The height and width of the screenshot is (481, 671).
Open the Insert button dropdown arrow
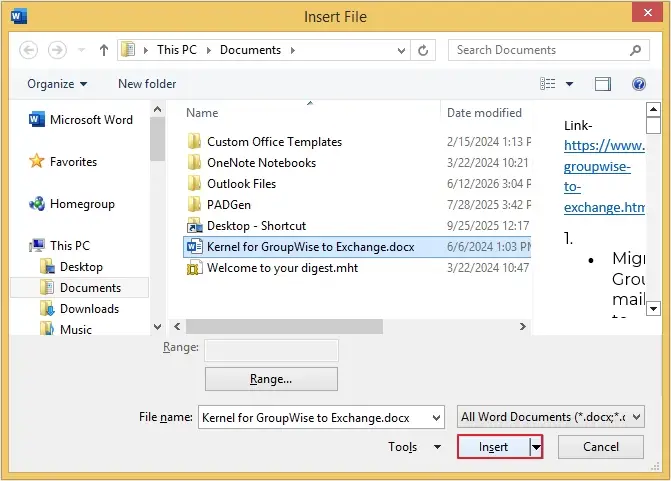tap(536, 448)
